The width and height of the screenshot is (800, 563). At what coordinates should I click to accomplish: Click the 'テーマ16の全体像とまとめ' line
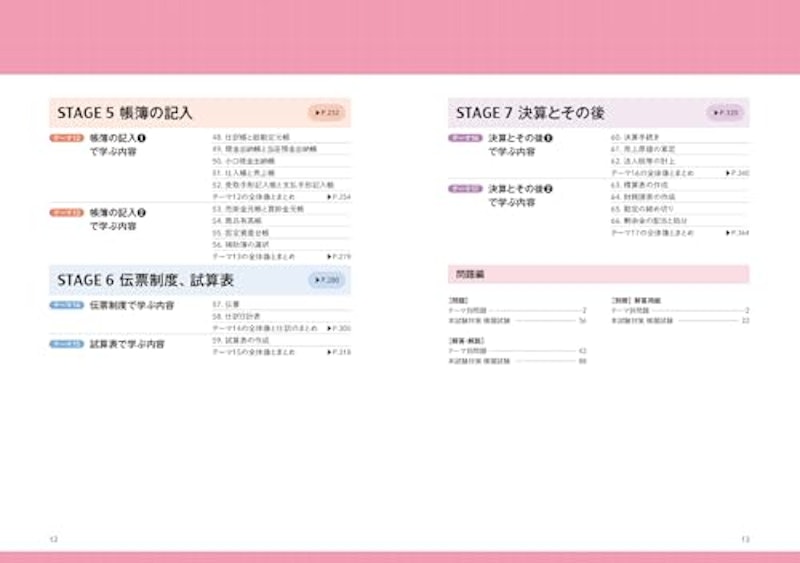tap(680, 173)
